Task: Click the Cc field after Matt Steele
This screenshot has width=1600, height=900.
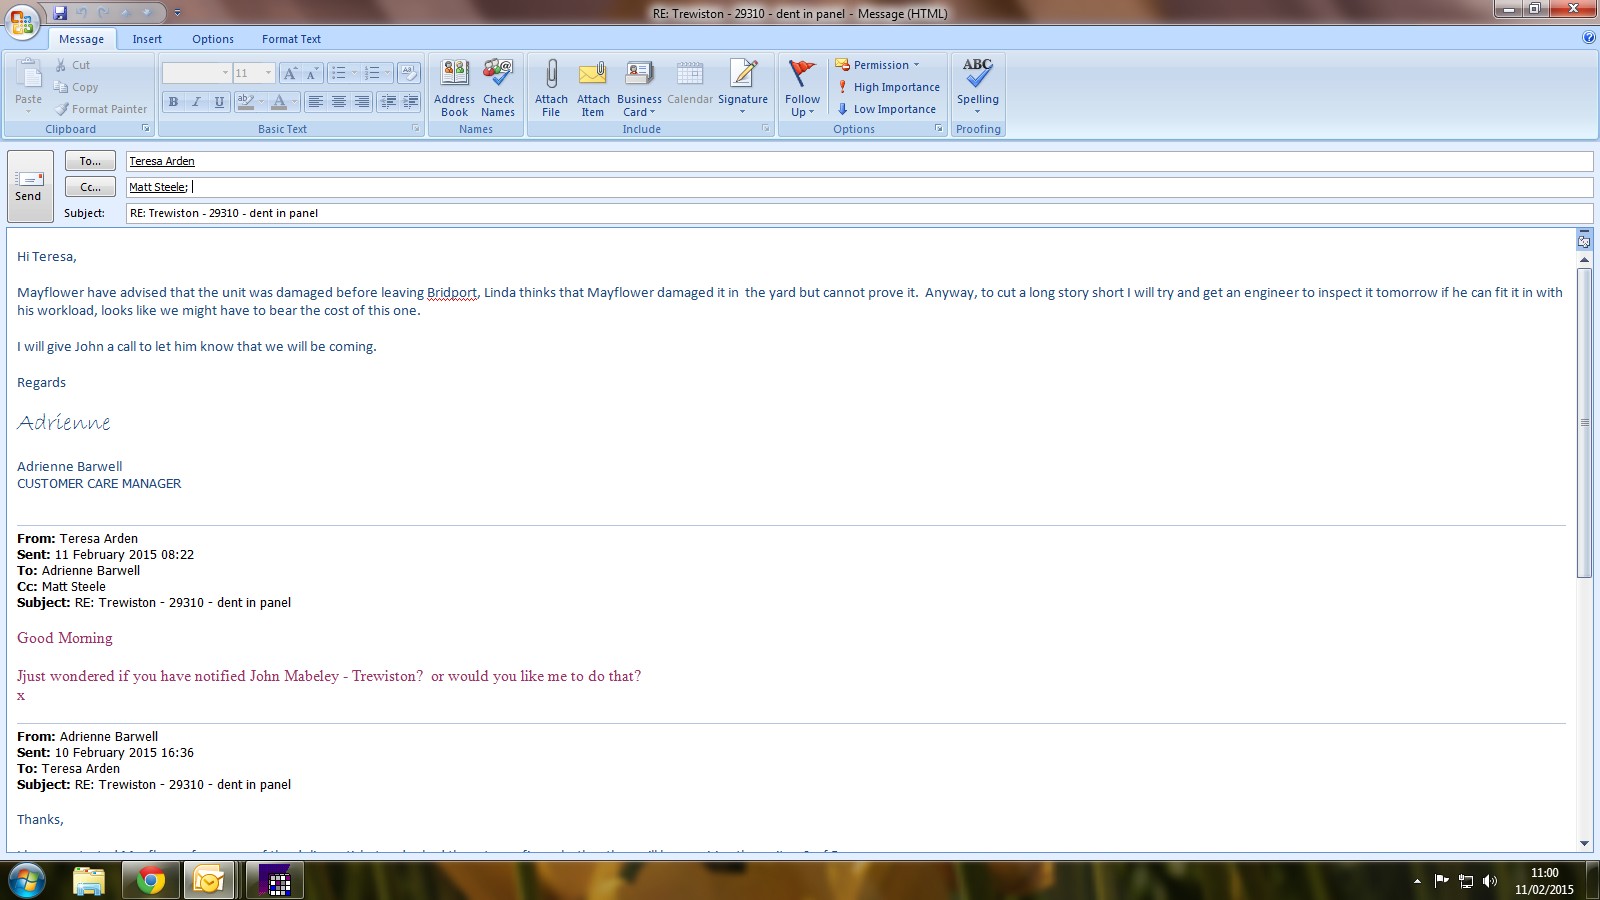Action: pos(859,187)
